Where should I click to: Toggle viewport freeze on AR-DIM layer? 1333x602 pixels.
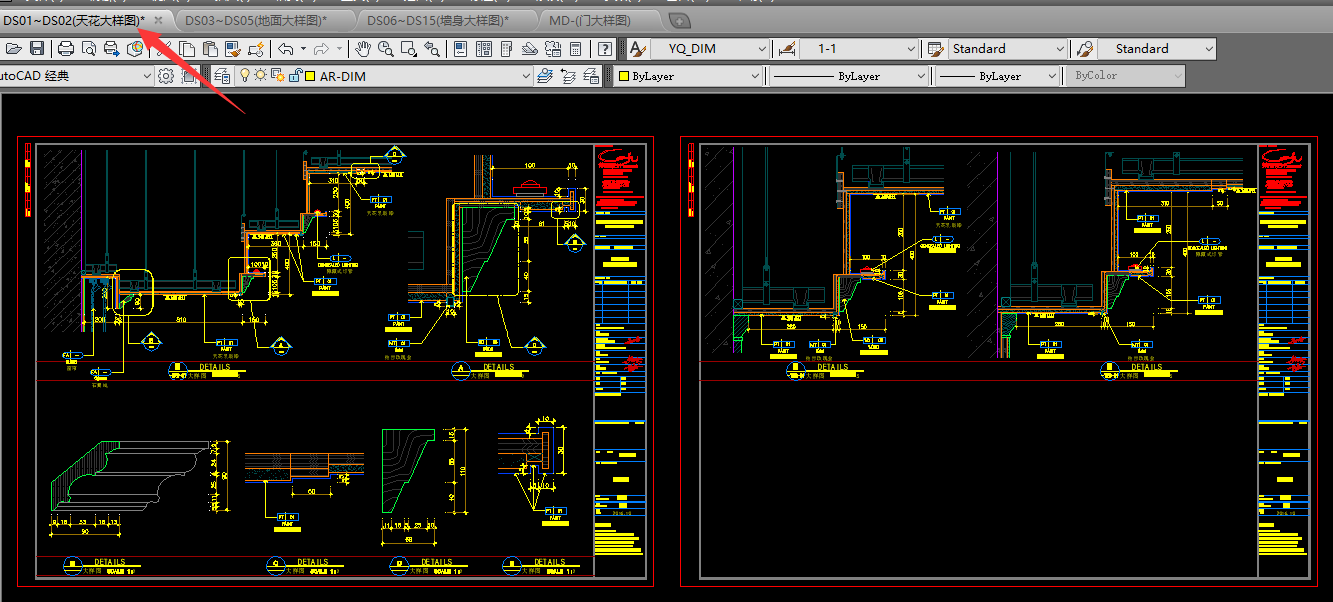278,75
